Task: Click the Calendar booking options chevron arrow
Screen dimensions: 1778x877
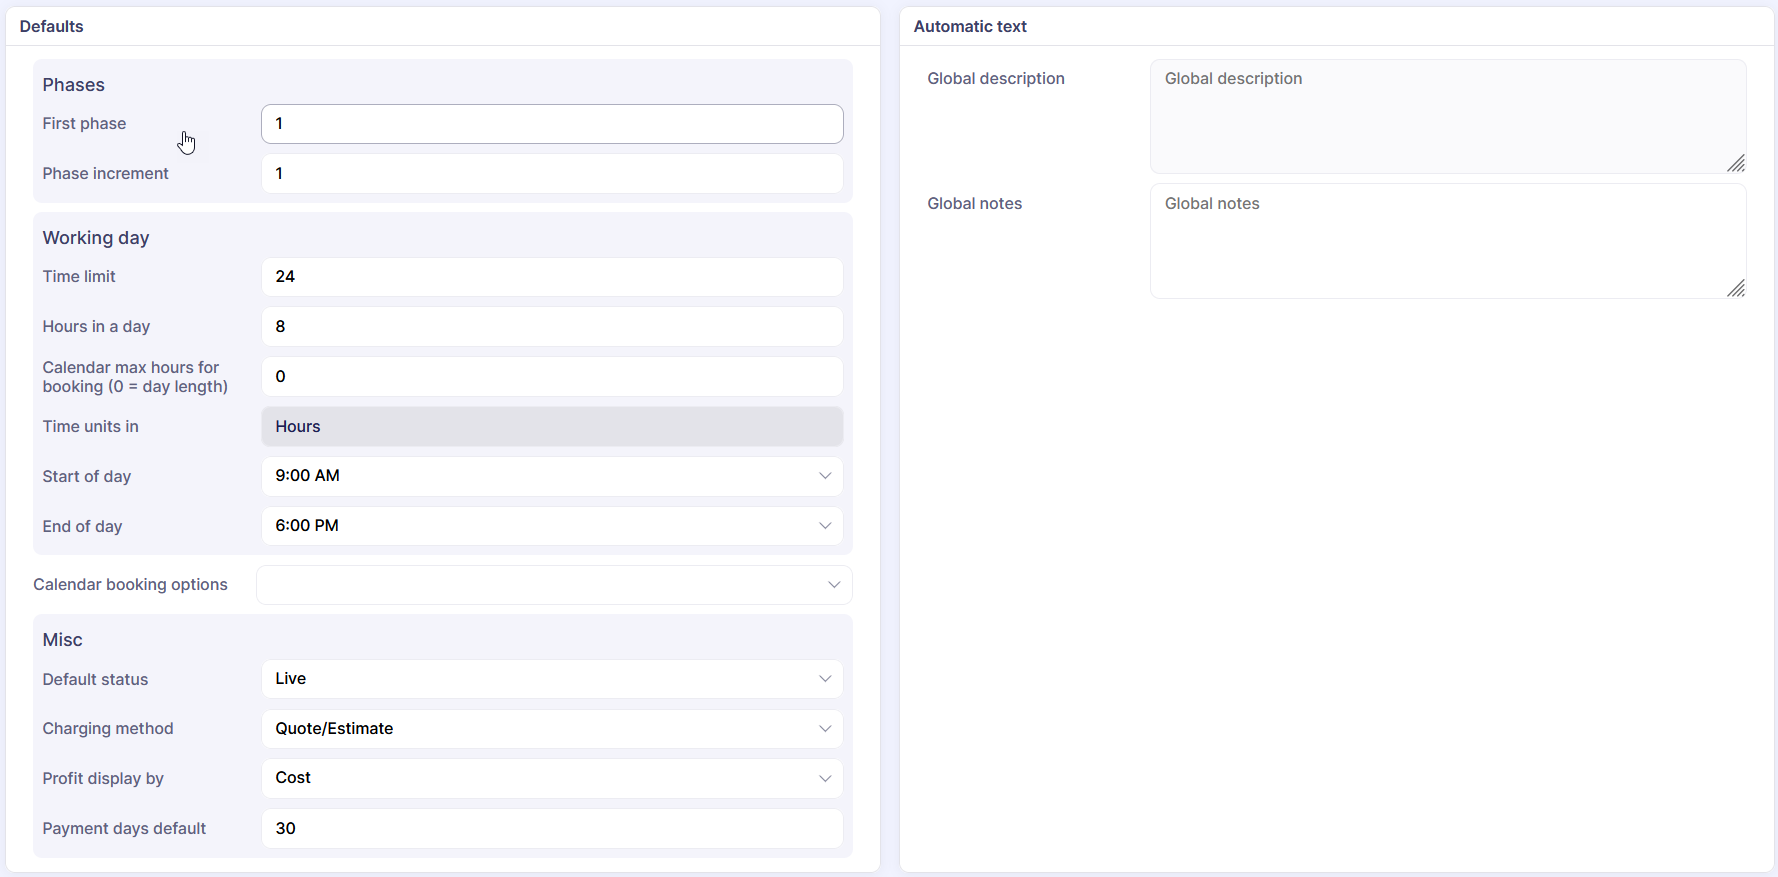Action: 834,585
